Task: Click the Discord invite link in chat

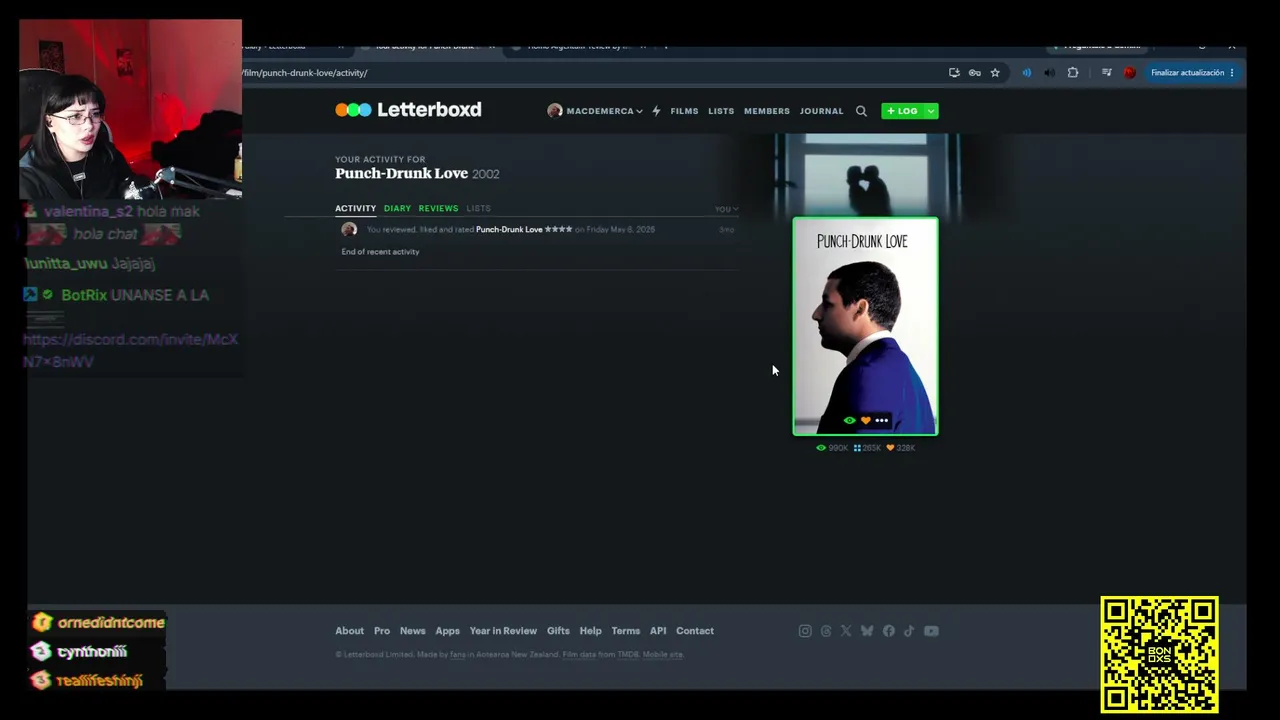Action: (x=130, y=350)
